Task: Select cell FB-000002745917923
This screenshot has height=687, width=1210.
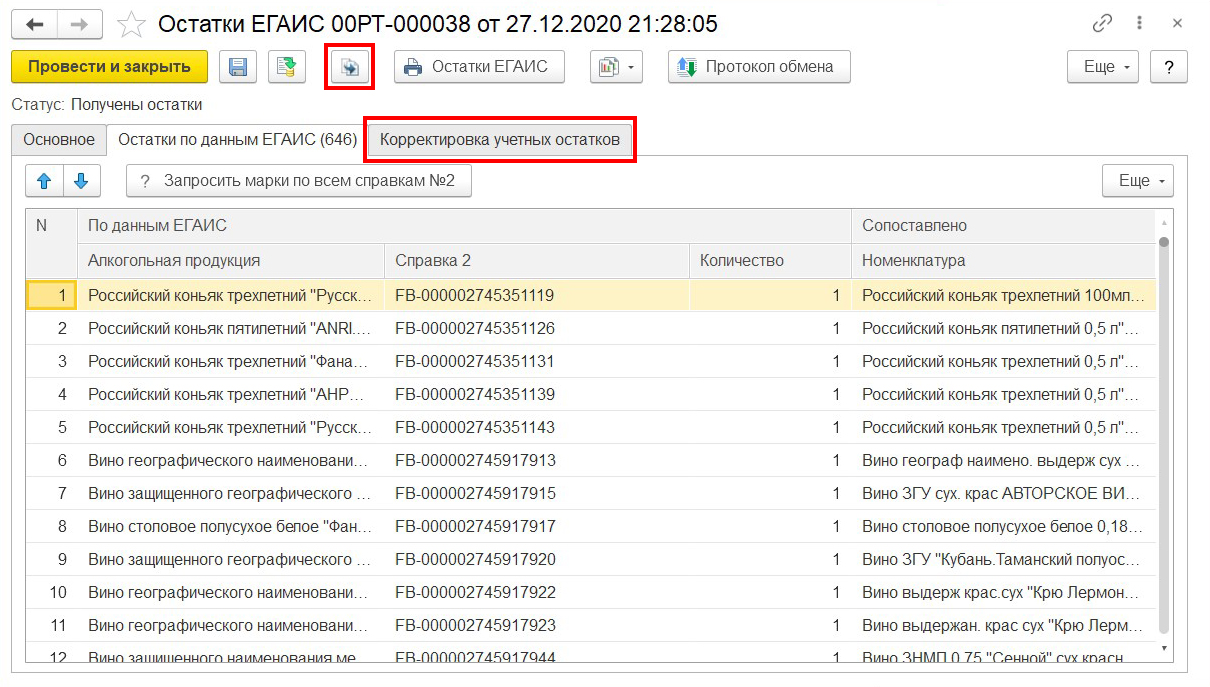Action: click(537, 625)
